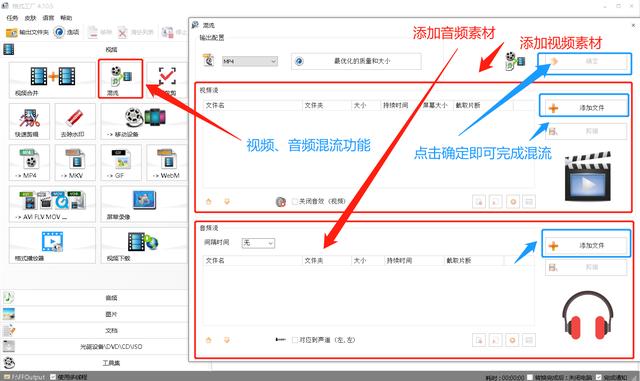Click the -> MKV conversion icon
Viewport: 640px width, 381px height.
click(x=75, y=163)
